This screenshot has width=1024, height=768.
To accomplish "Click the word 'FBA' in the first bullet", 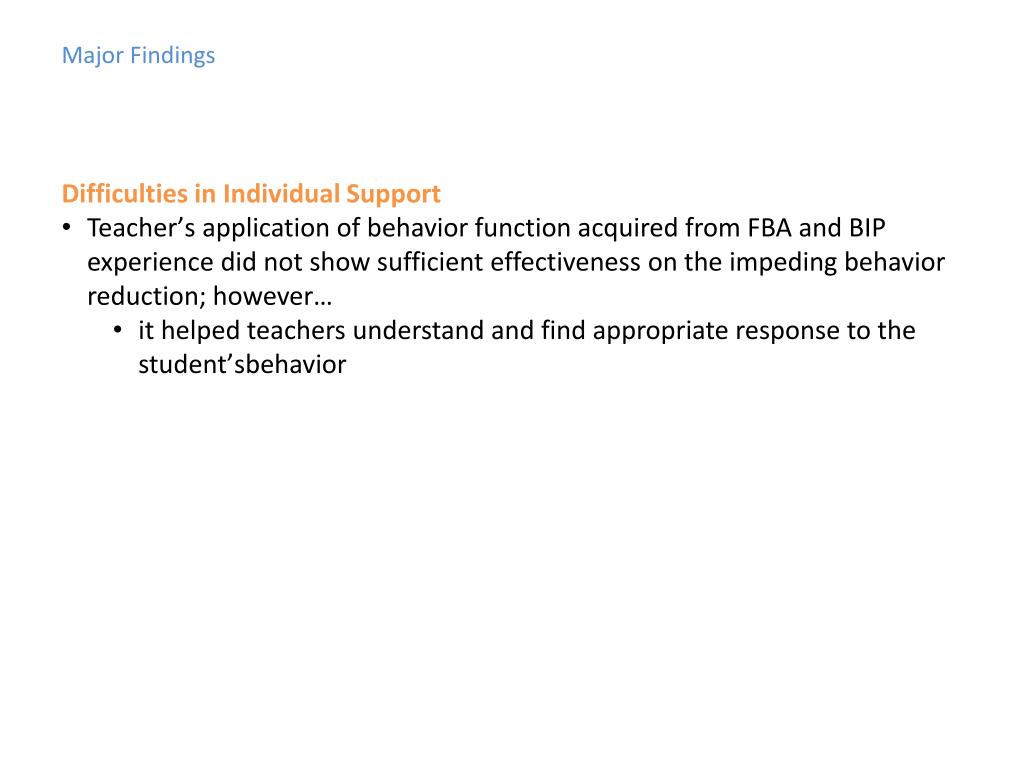I will point(769,228).
